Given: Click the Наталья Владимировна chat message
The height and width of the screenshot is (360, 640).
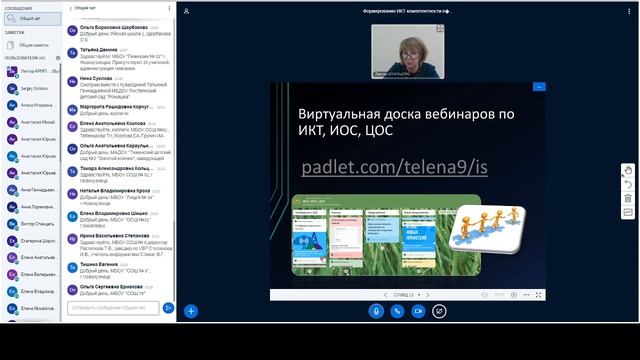Looking at the screenshot, I should 119,197.
